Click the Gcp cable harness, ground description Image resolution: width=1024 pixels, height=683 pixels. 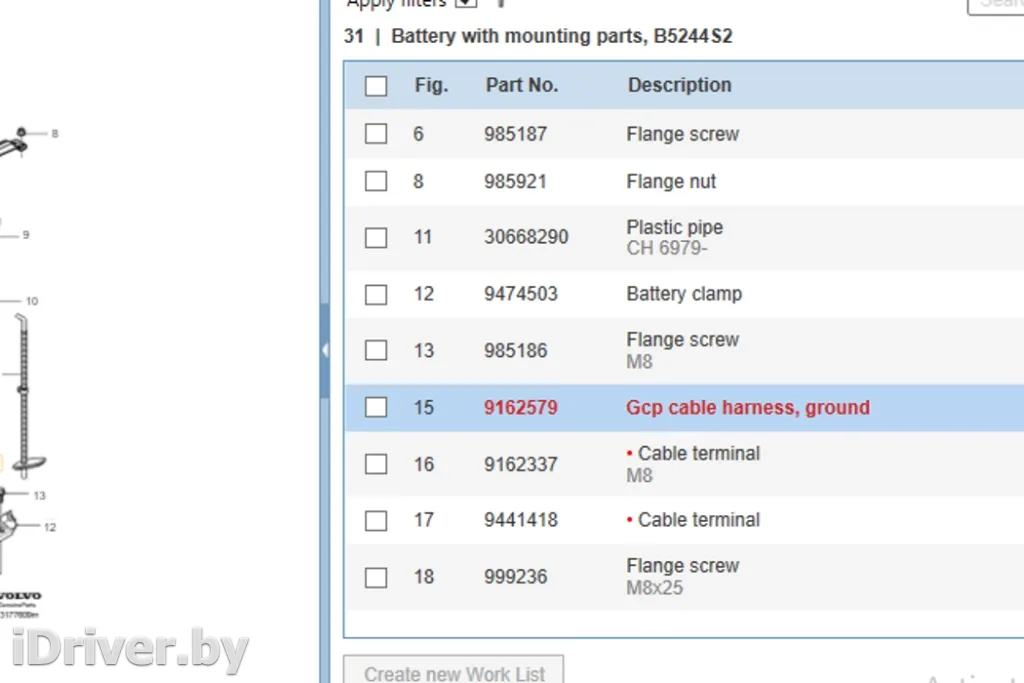tap(747, 407)
